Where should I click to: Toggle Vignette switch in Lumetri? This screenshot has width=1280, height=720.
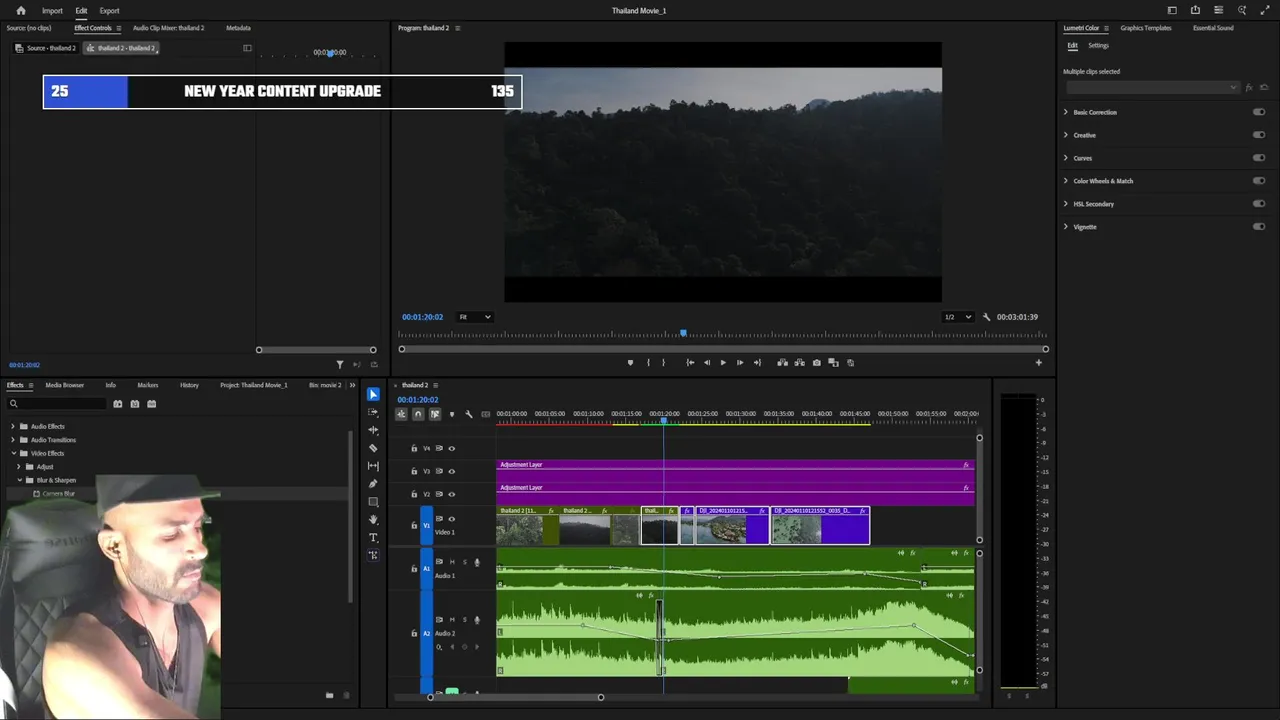1259,227
